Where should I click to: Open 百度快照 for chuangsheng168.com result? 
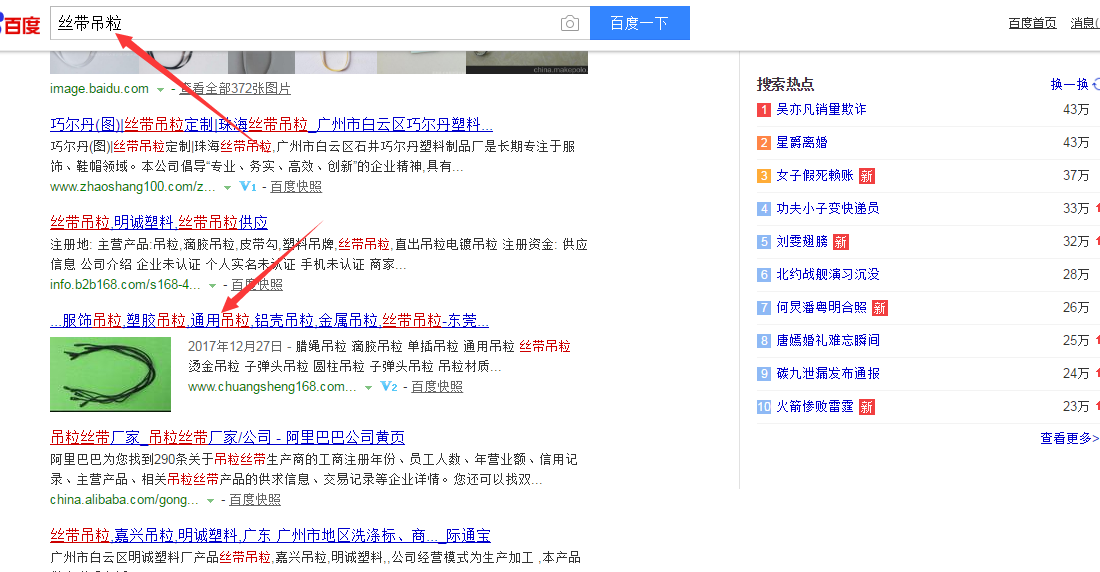[437, 386]
